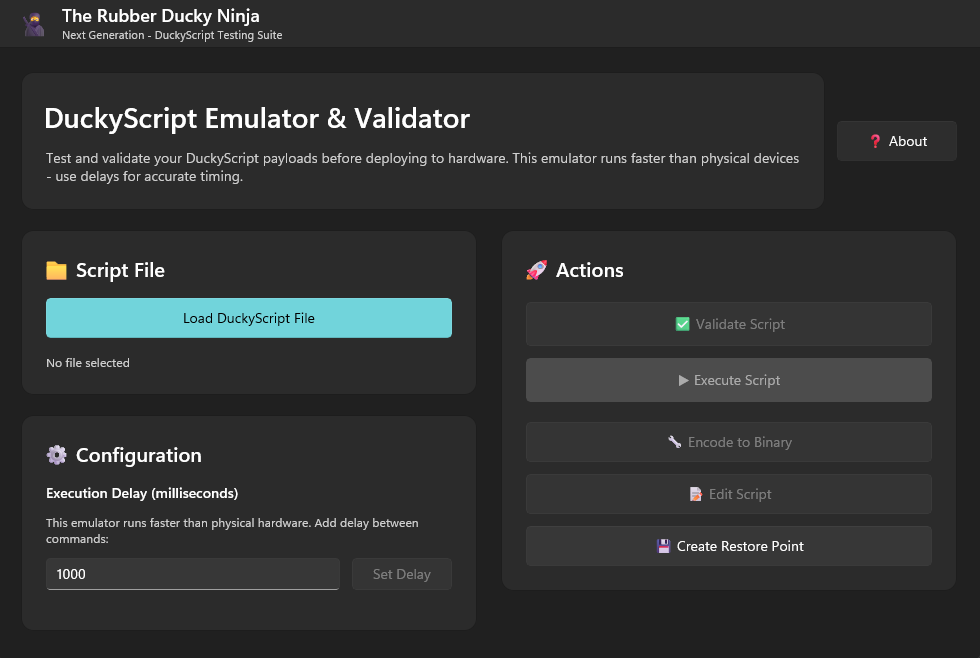Click the floppy disk icon on Create Restore Point
Image resolution: width=980 pixels, height=658 pixels.
point(664,546)
